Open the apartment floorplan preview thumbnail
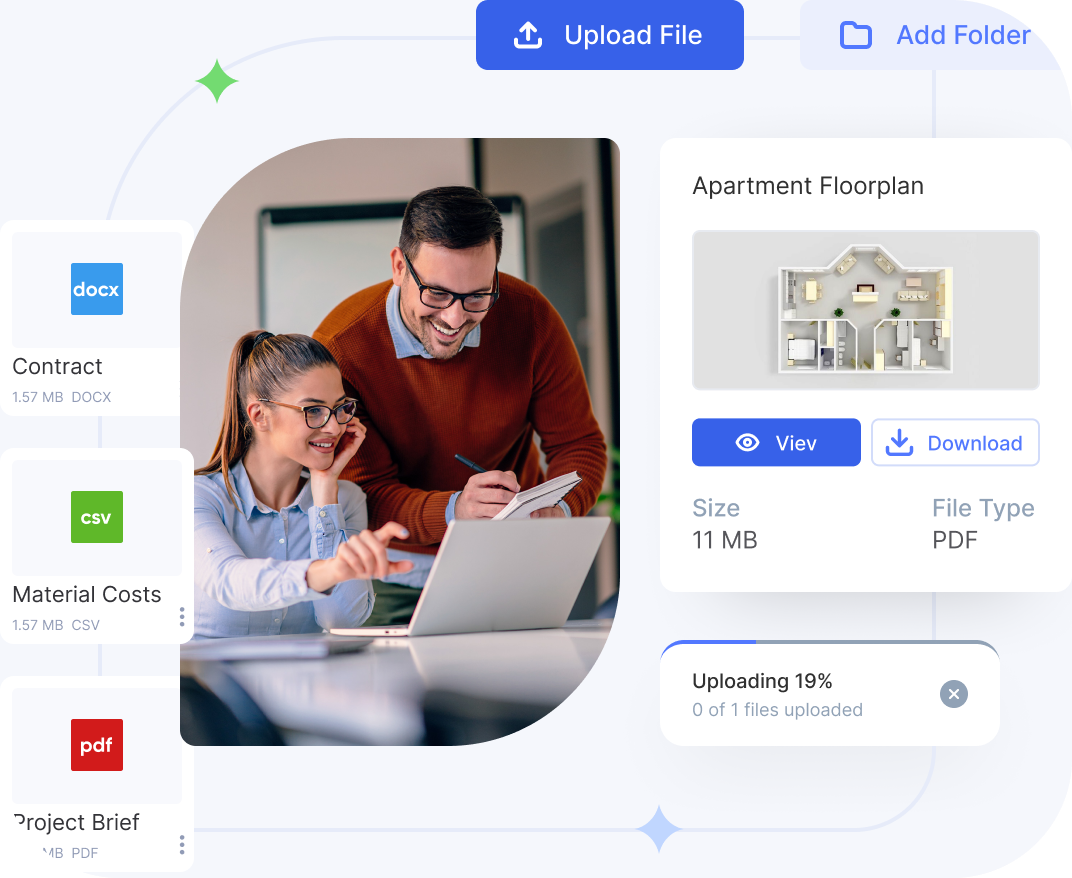Screen dimensions: 1072x878 865,310
